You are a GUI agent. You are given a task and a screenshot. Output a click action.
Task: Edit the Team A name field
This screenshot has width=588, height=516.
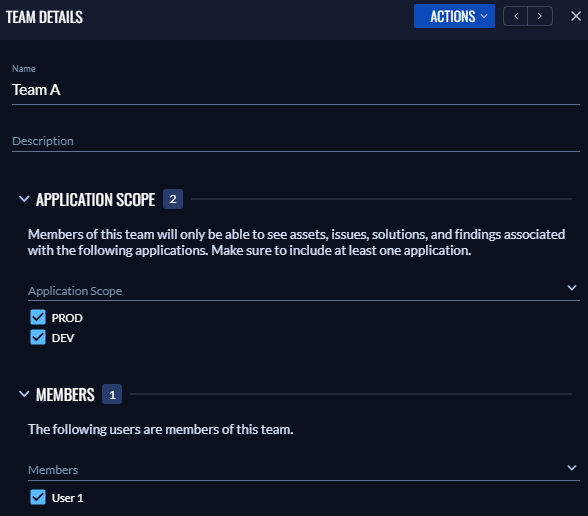(296, 90)
